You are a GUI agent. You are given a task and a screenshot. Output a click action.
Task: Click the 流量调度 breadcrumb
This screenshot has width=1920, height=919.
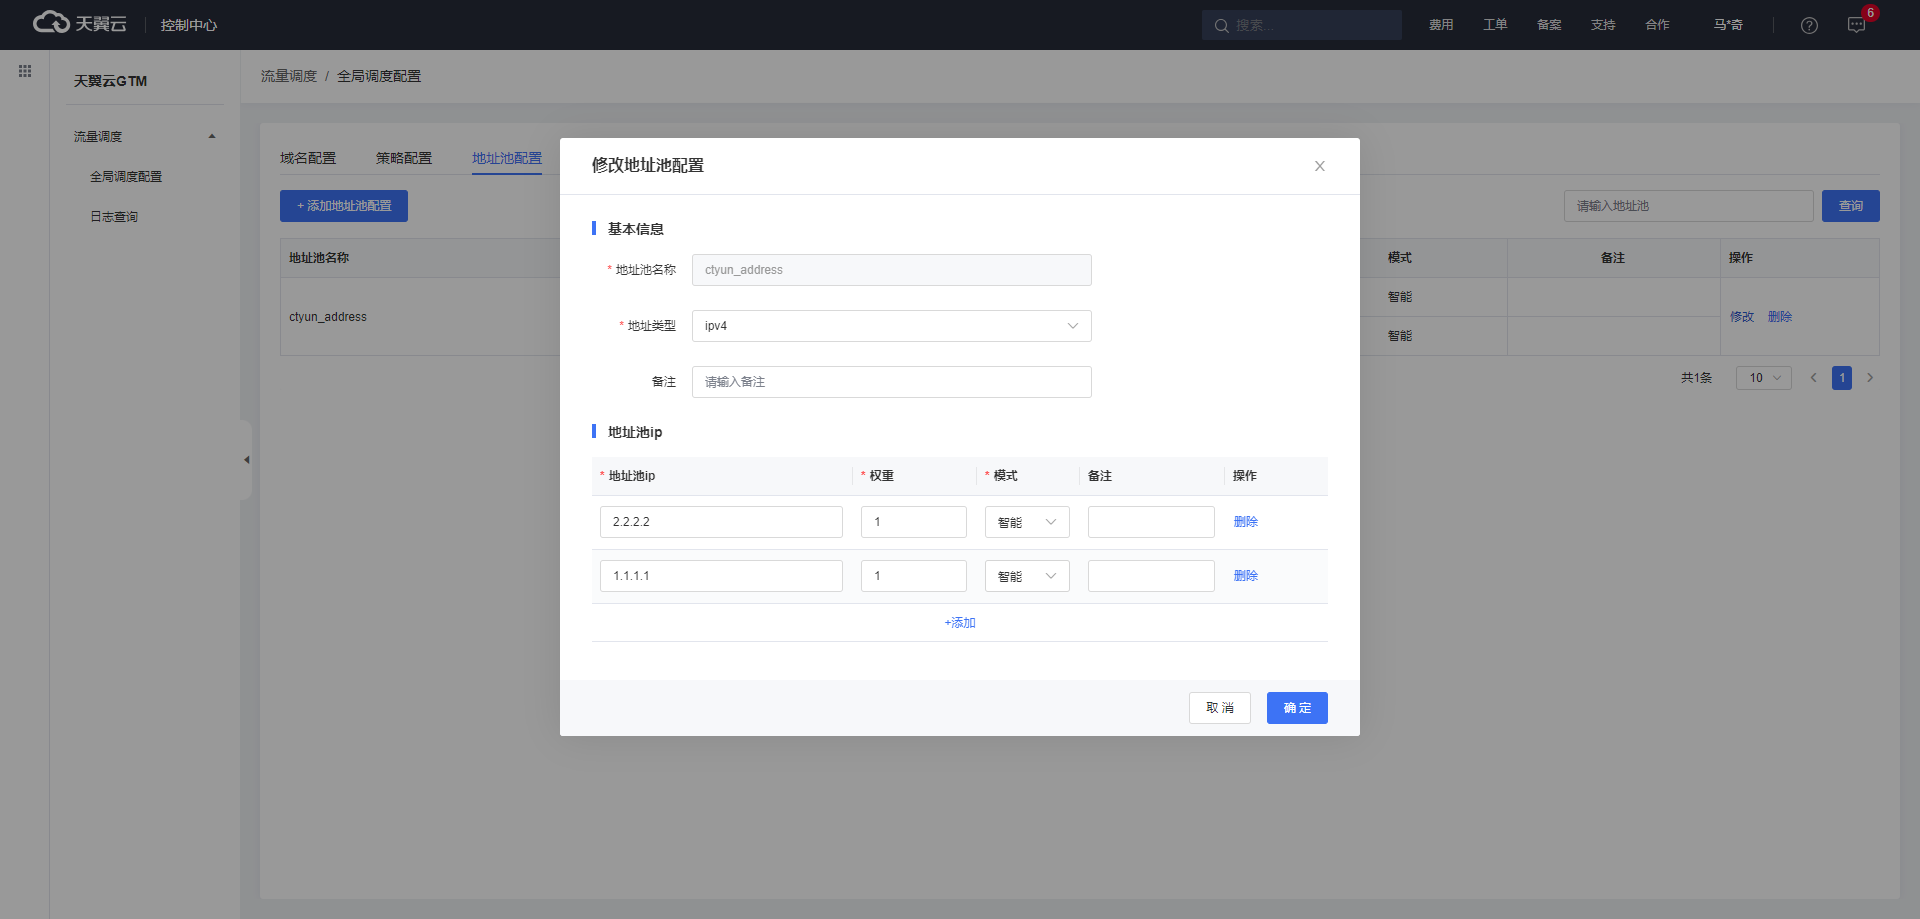289,76
